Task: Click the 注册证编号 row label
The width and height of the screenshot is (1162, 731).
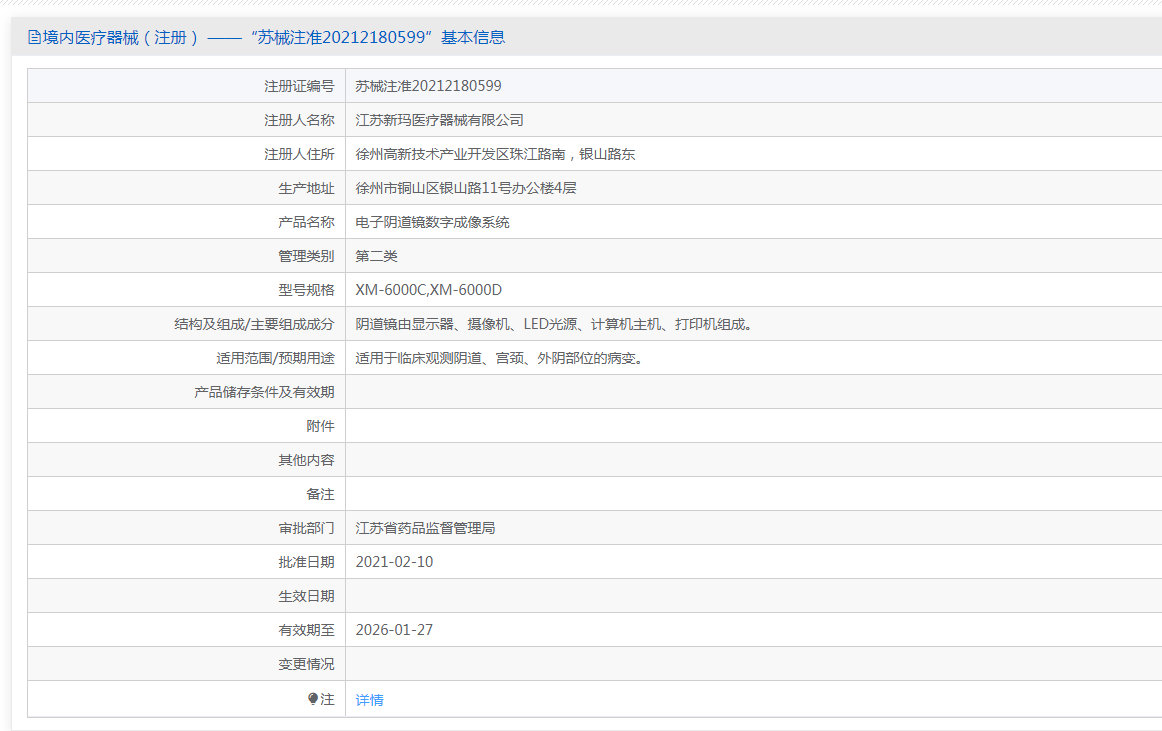Action: click(298, 86)
